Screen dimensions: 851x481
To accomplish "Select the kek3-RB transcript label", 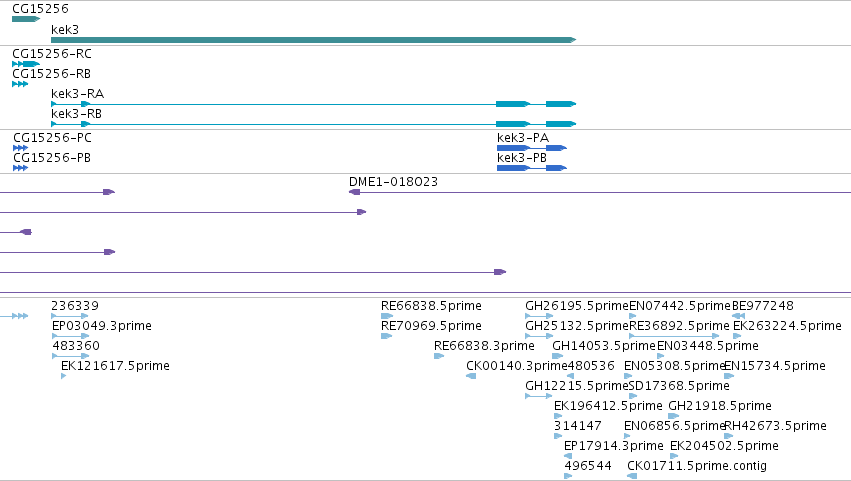I will 77,113.
